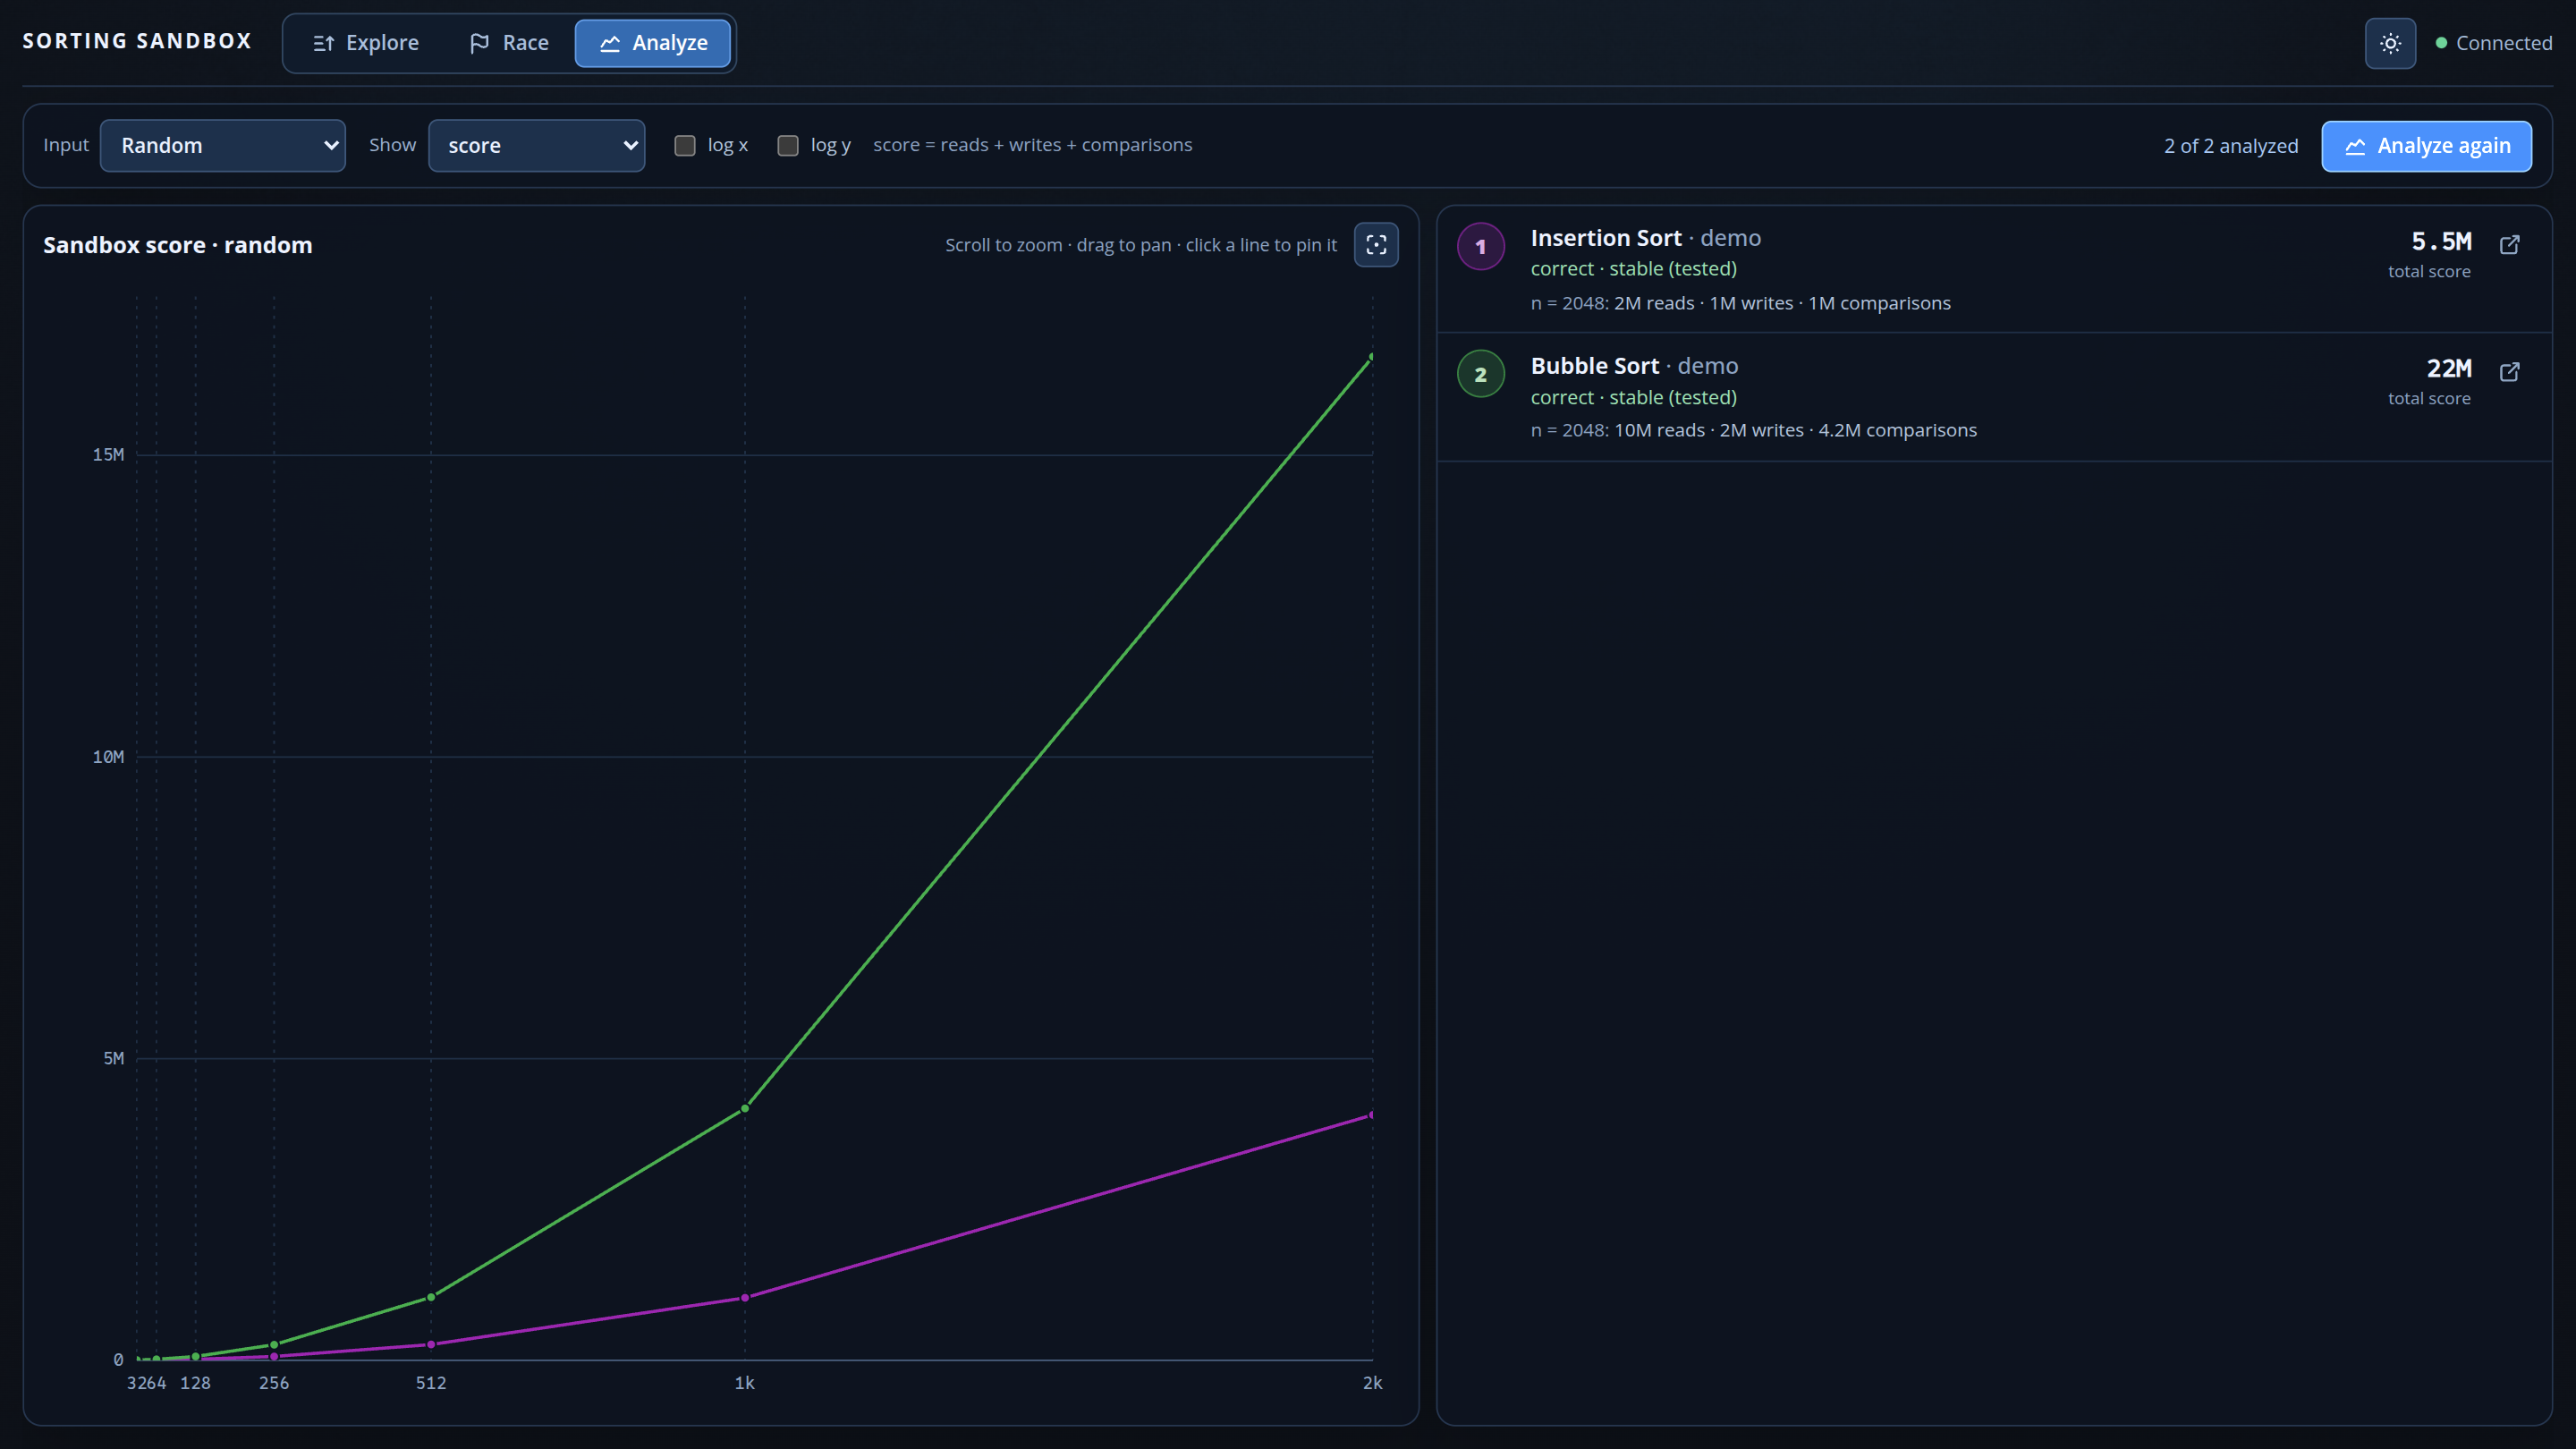Viewport: 2576px width, 1449px height.
Task: Click the 5.5M total score value
Action: [x=2441, y=241]
